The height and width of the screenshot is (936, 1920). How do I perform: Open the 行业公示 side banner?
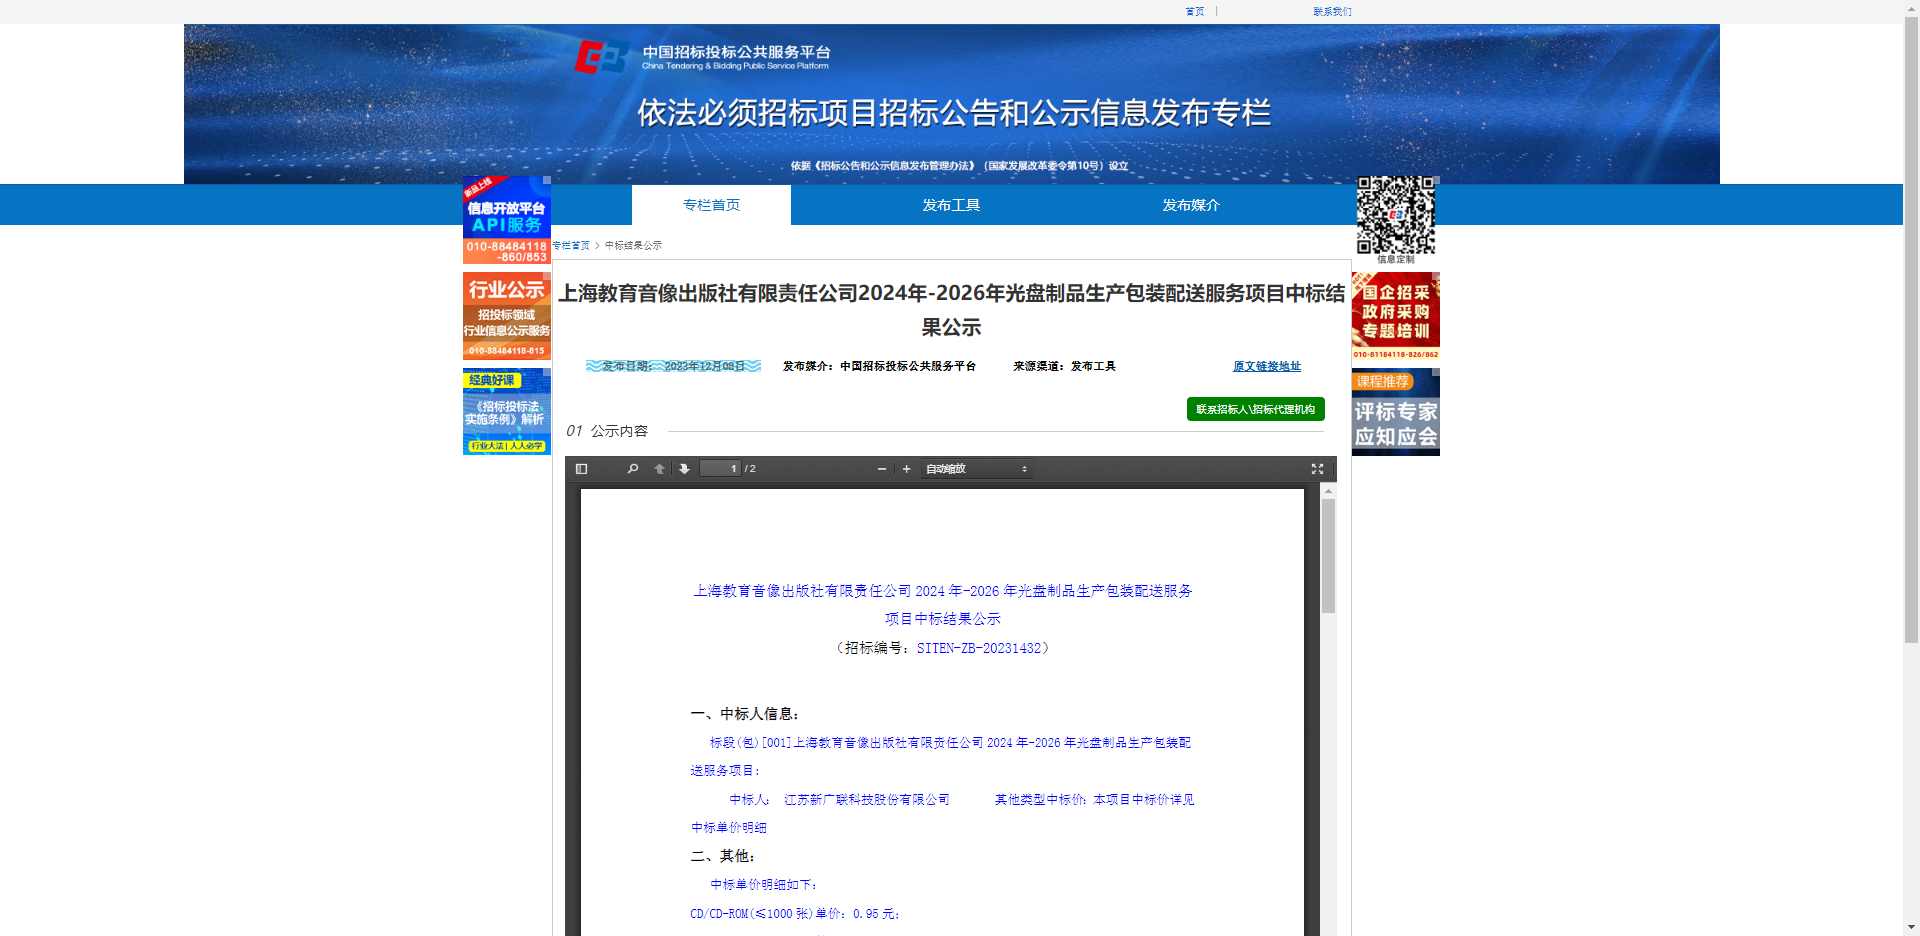507,316
